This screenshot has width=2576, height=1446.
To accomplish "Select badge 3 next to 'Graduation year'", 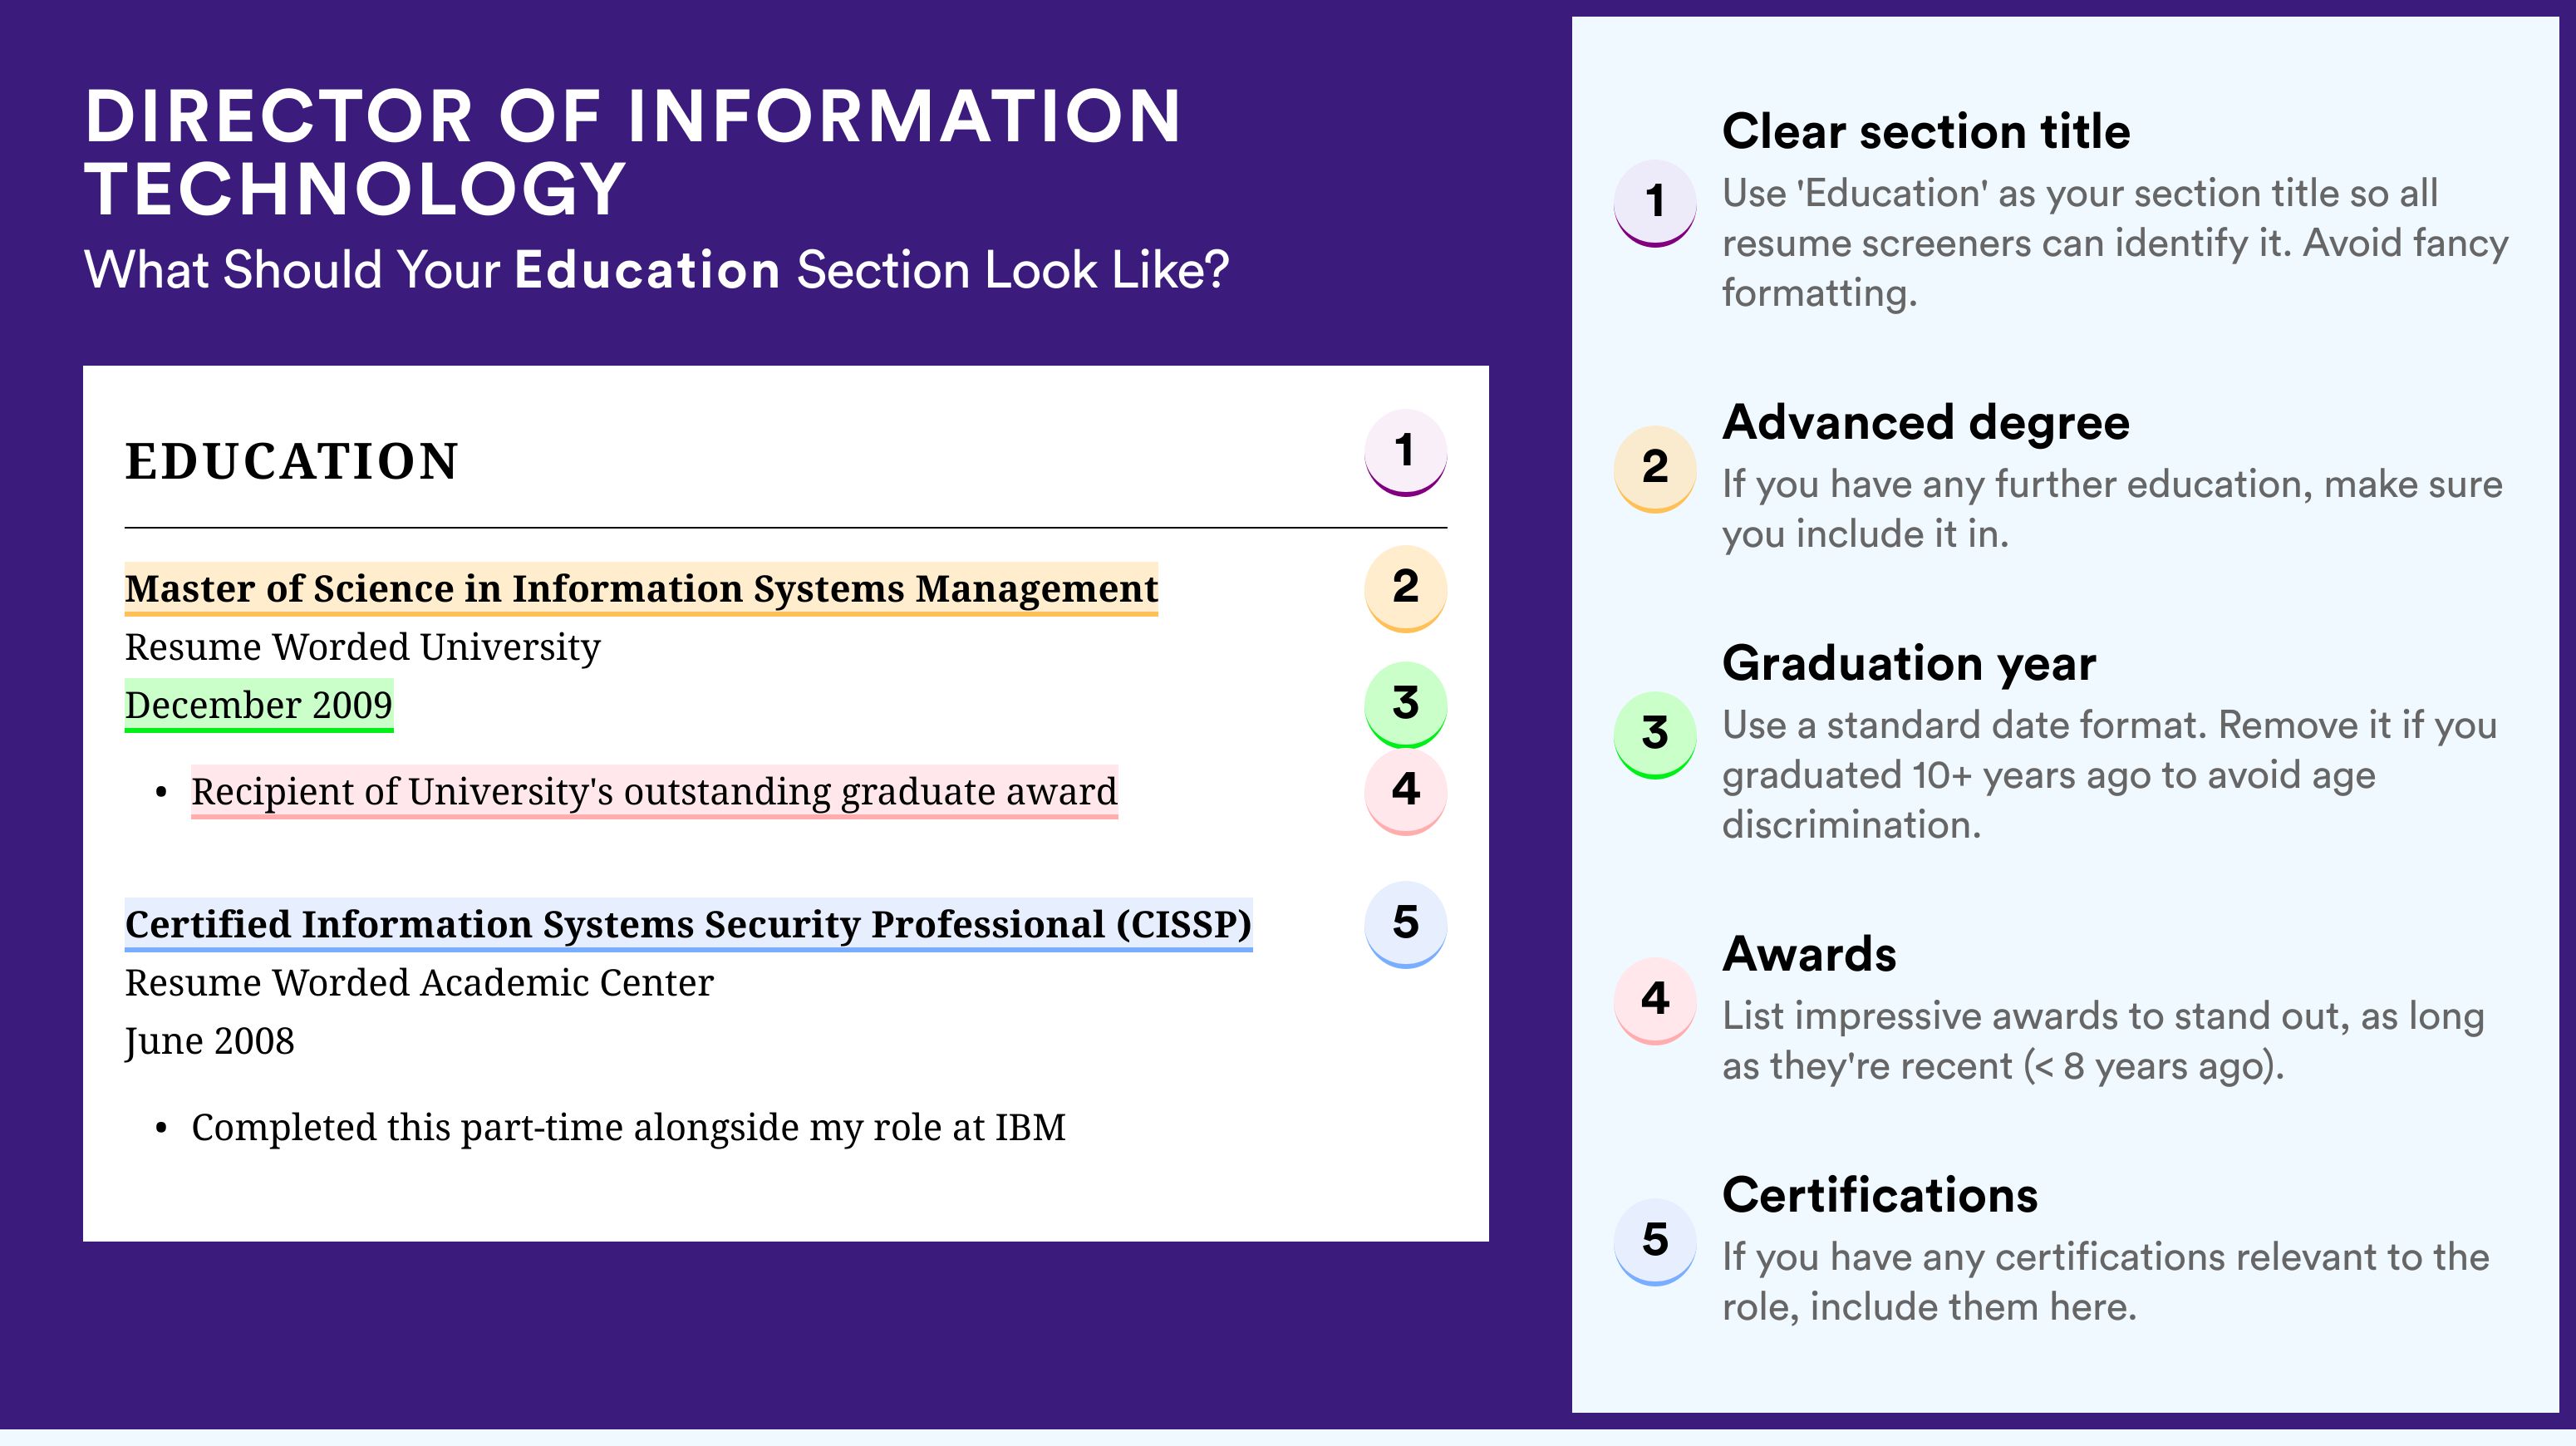I will (1655, 733).
